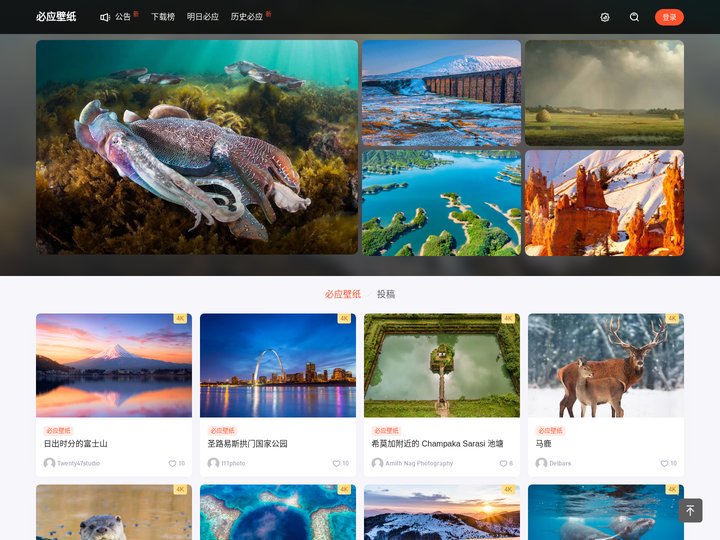Click author name f11photo
The height and width of the screenshot is (540, 720).
233,463
